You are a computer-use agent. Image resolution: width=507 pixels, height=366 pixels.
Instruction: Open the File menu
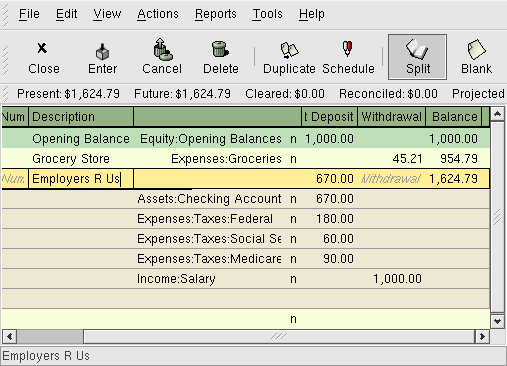pos(29,14)
